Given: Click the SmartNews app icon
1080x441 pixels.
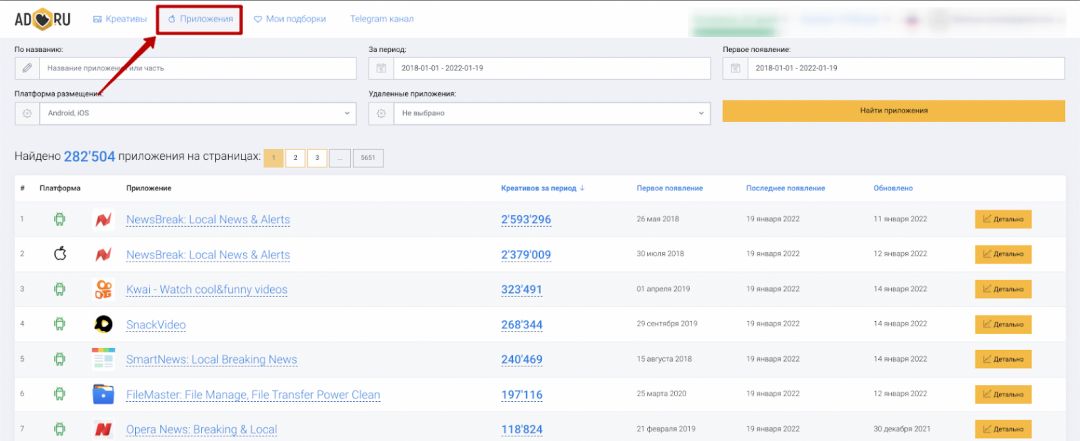Looking at the screenshot, I should click(103, 359).
